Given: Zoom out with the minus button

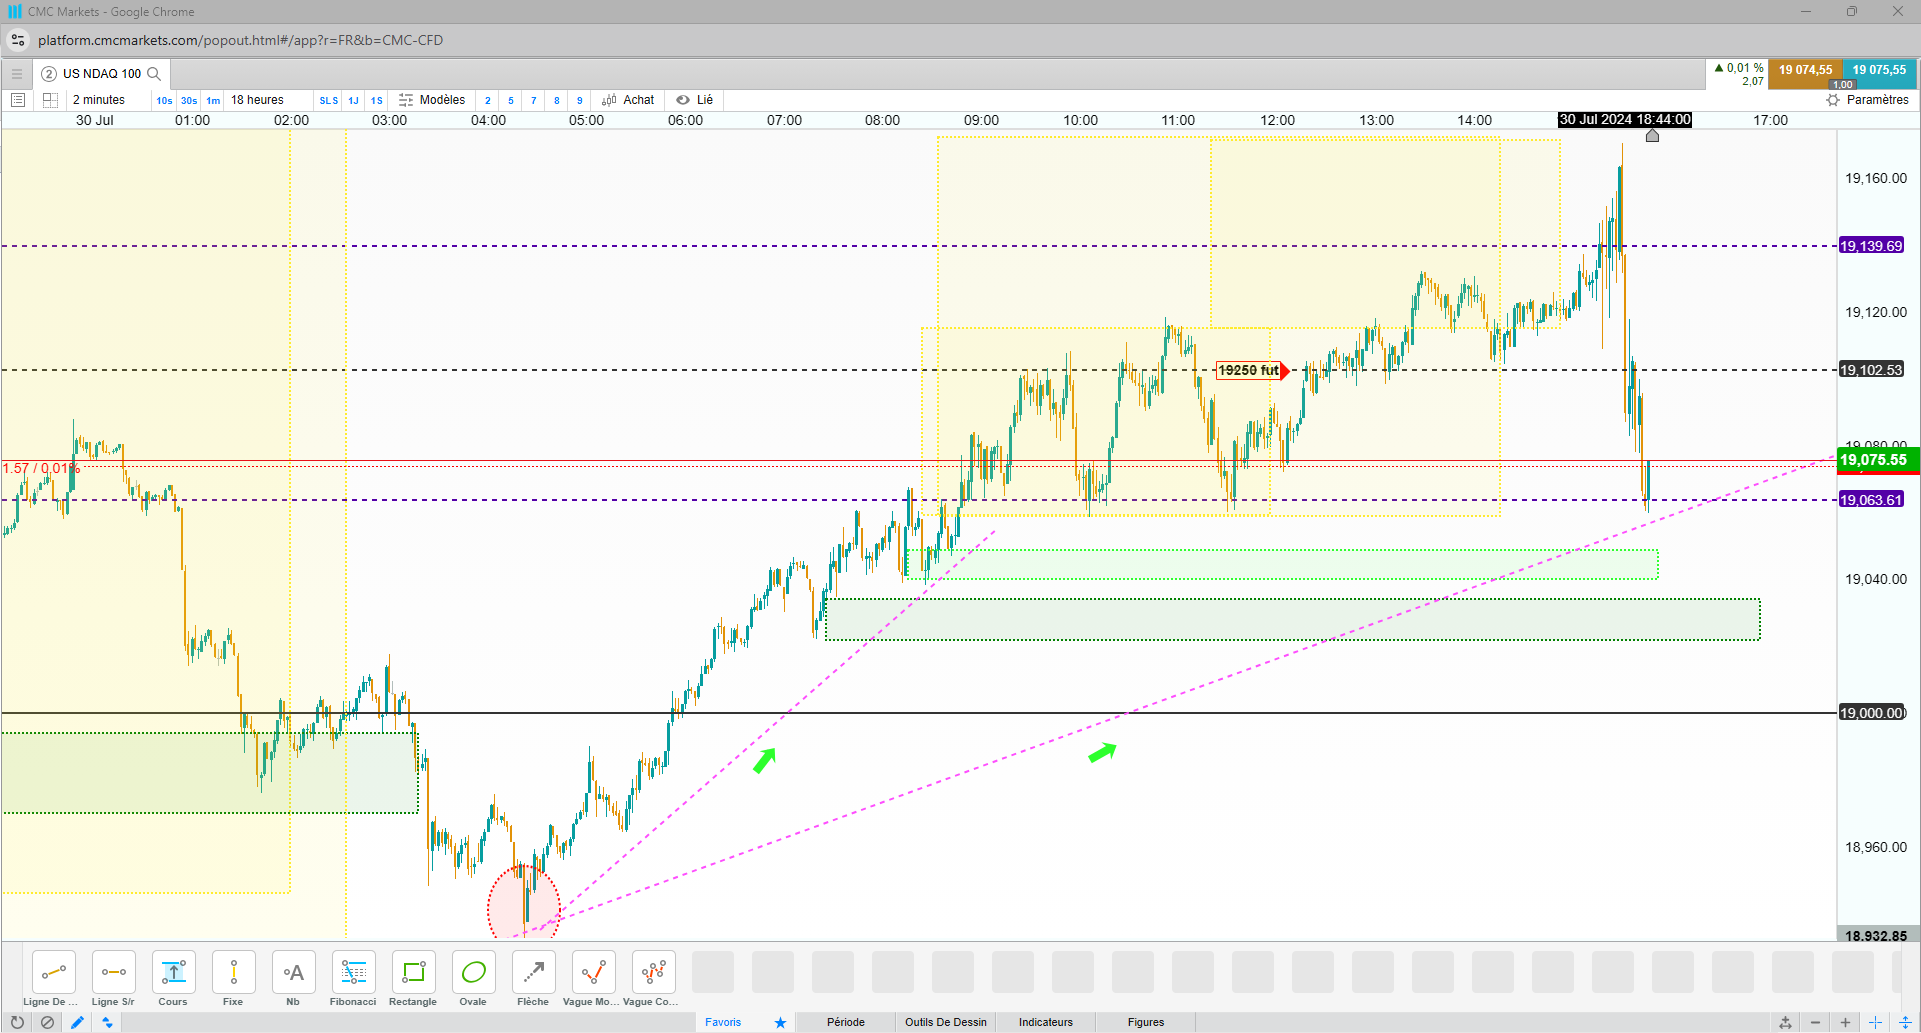Looking at the screenshot, I should [1815, 1022].
